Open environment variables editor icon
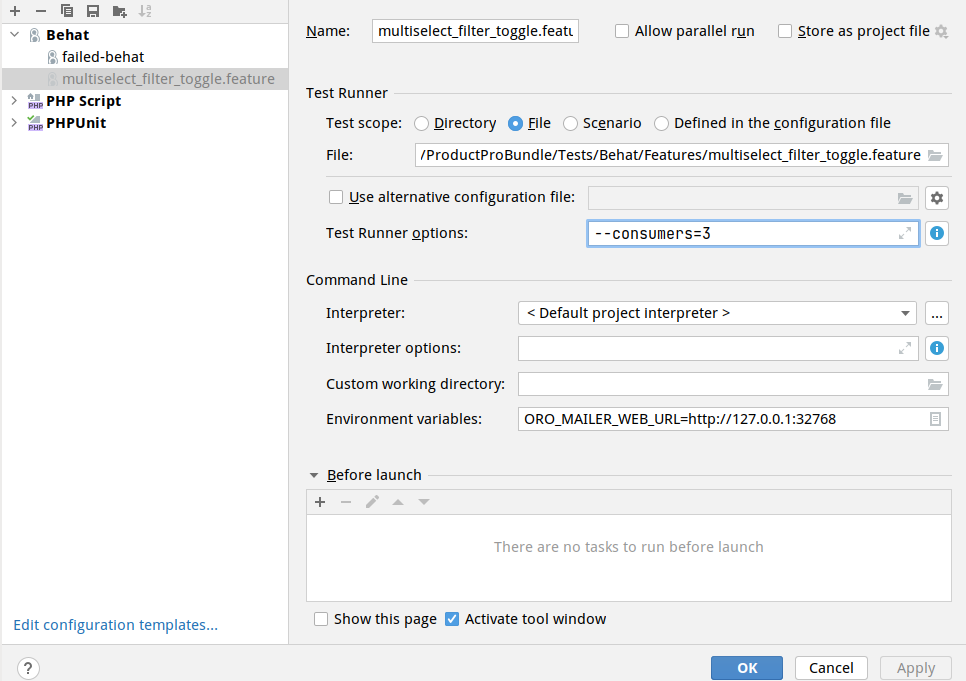966x681 pixels. click(x=936, y=419)
